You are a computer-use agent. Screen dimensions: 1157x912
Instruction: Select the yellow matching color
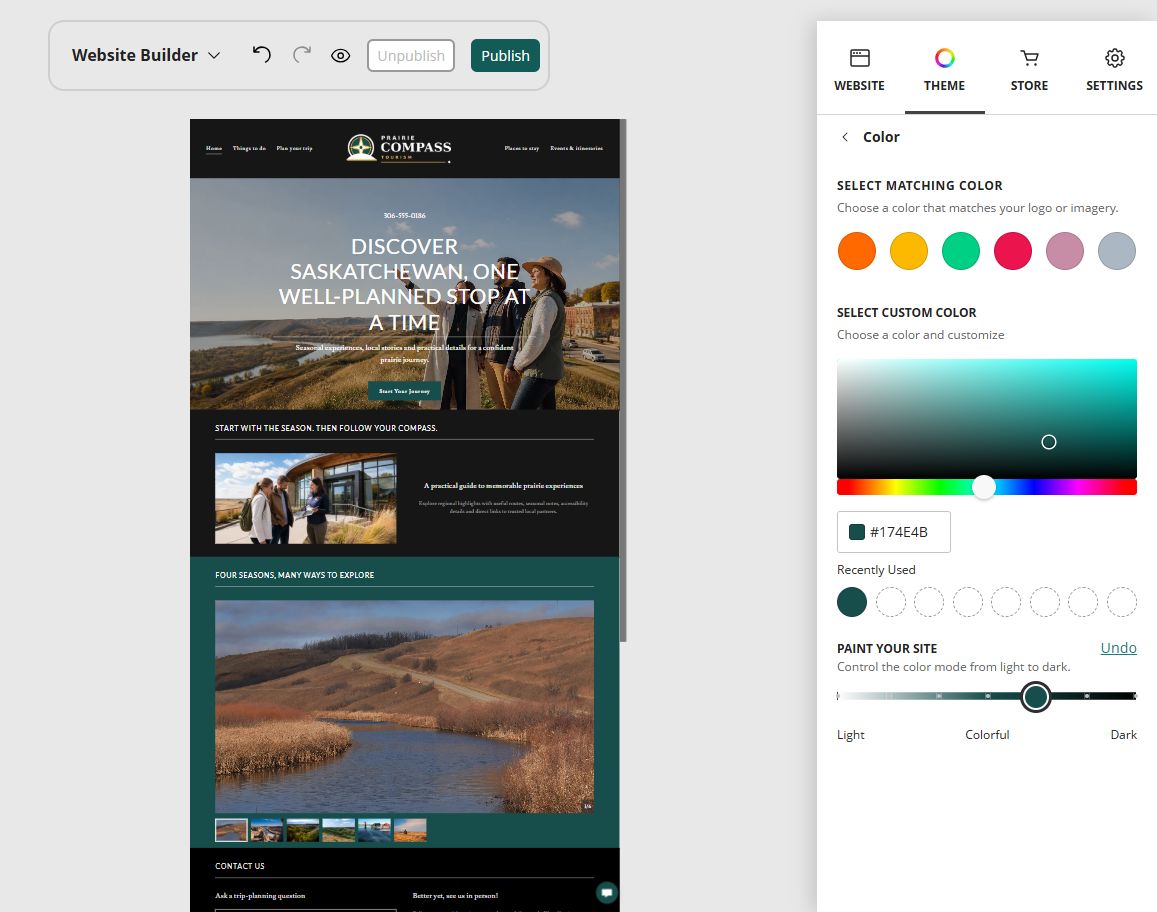[908, 251]
